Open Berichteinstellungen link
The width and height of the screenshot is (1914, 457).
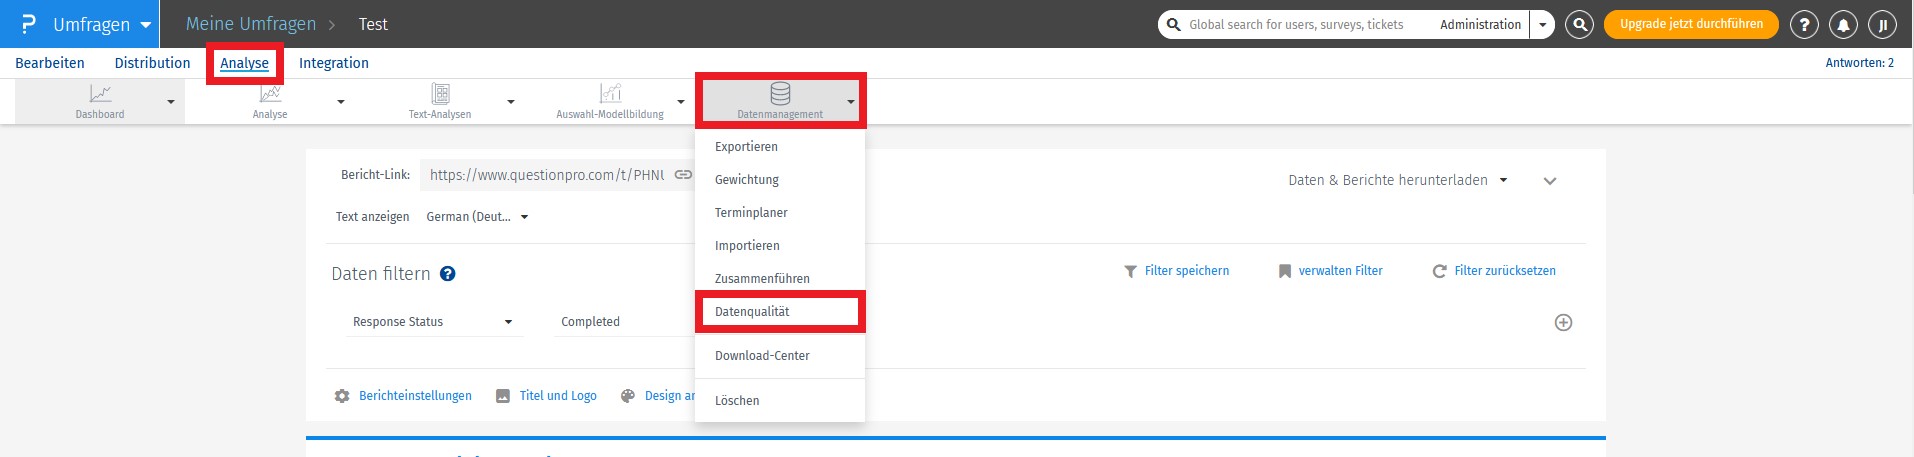click(414, 396)
